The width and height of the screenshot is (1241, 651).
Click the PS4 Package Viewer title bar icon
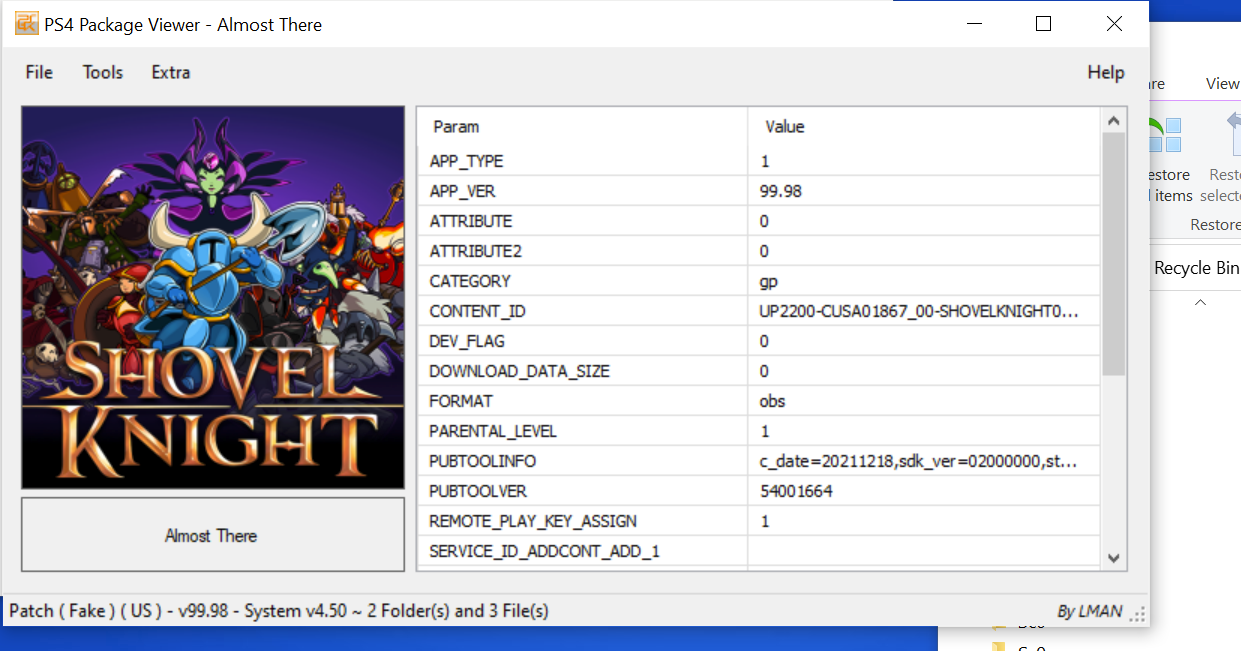click(26, 24)
